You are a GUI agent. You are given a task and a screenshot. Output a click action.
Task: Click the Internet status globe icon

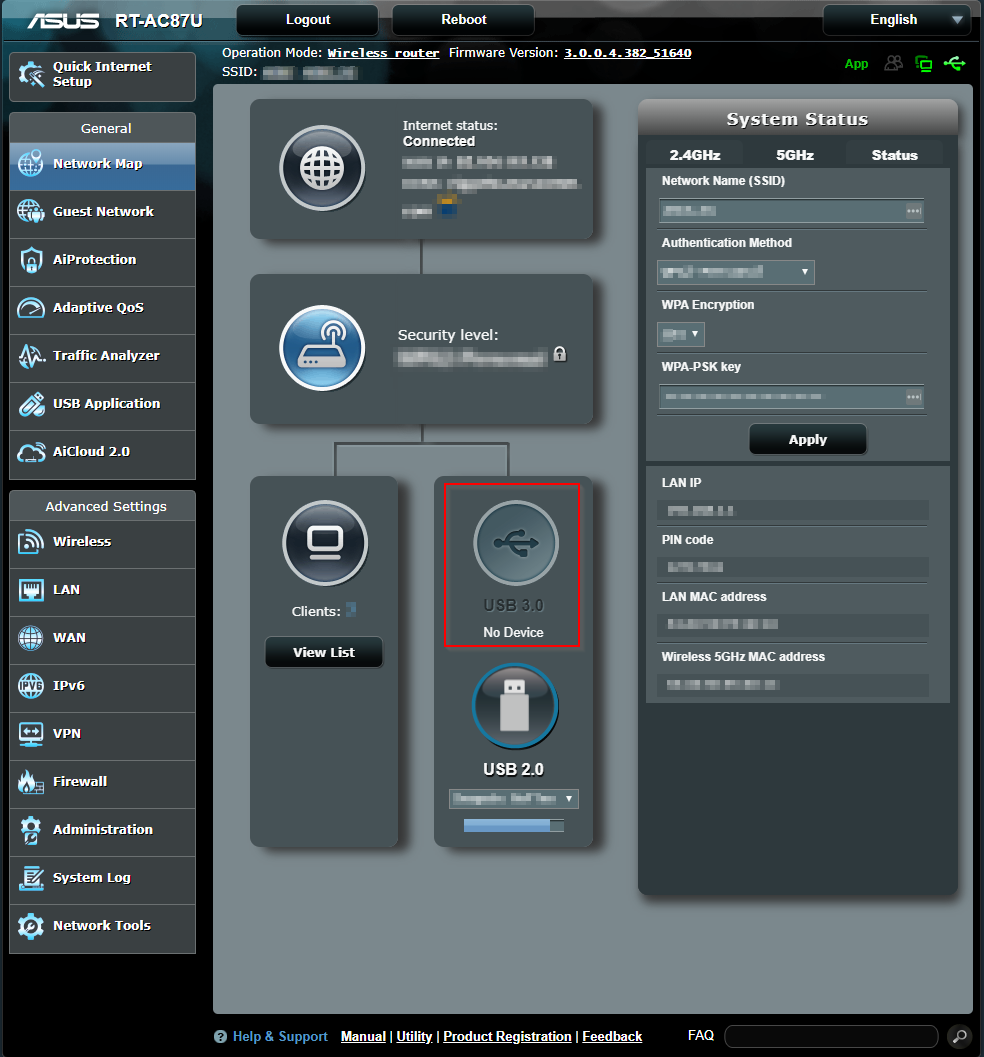tap(322, 169)
